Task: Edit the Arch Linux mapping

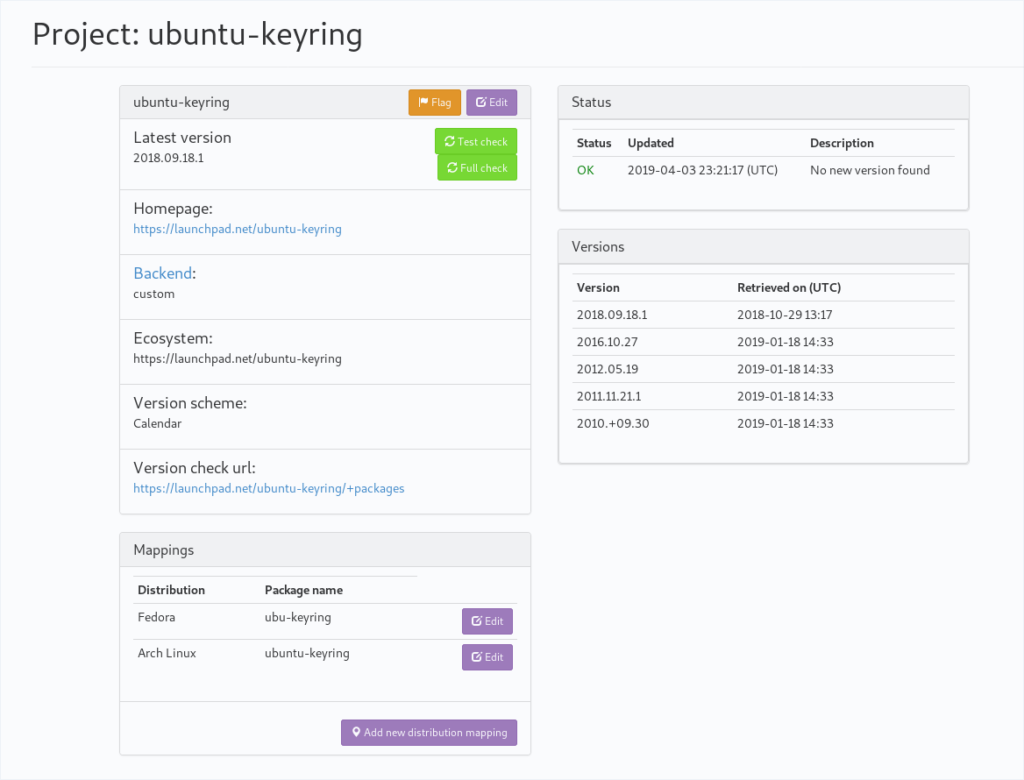Action: (x=487, y=657)
